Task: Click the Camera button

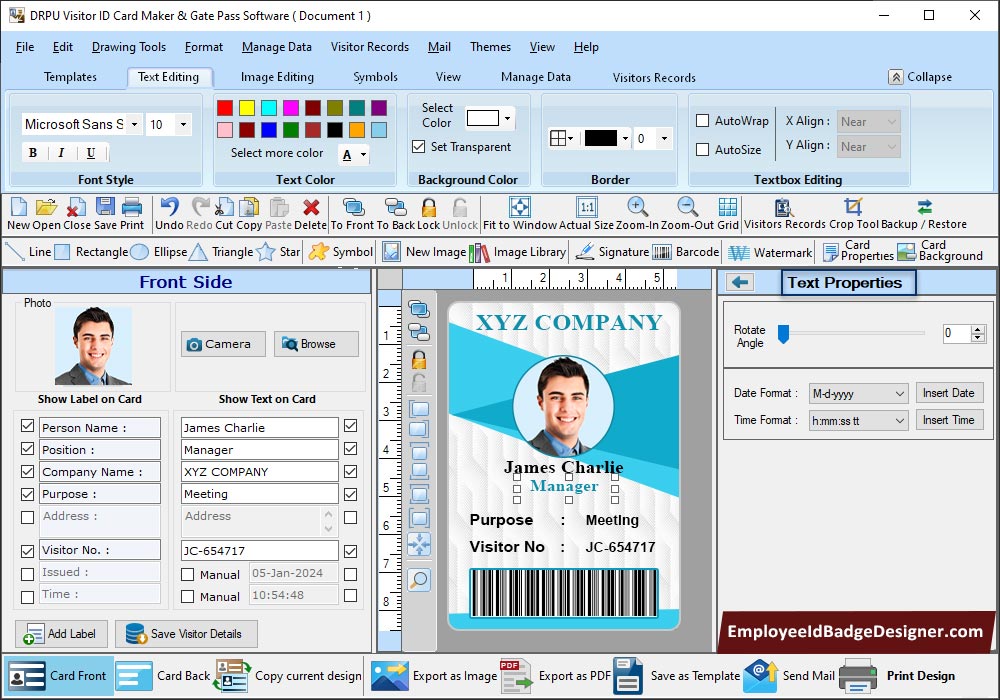Action: pyautogui.click(x=223, y=344)
